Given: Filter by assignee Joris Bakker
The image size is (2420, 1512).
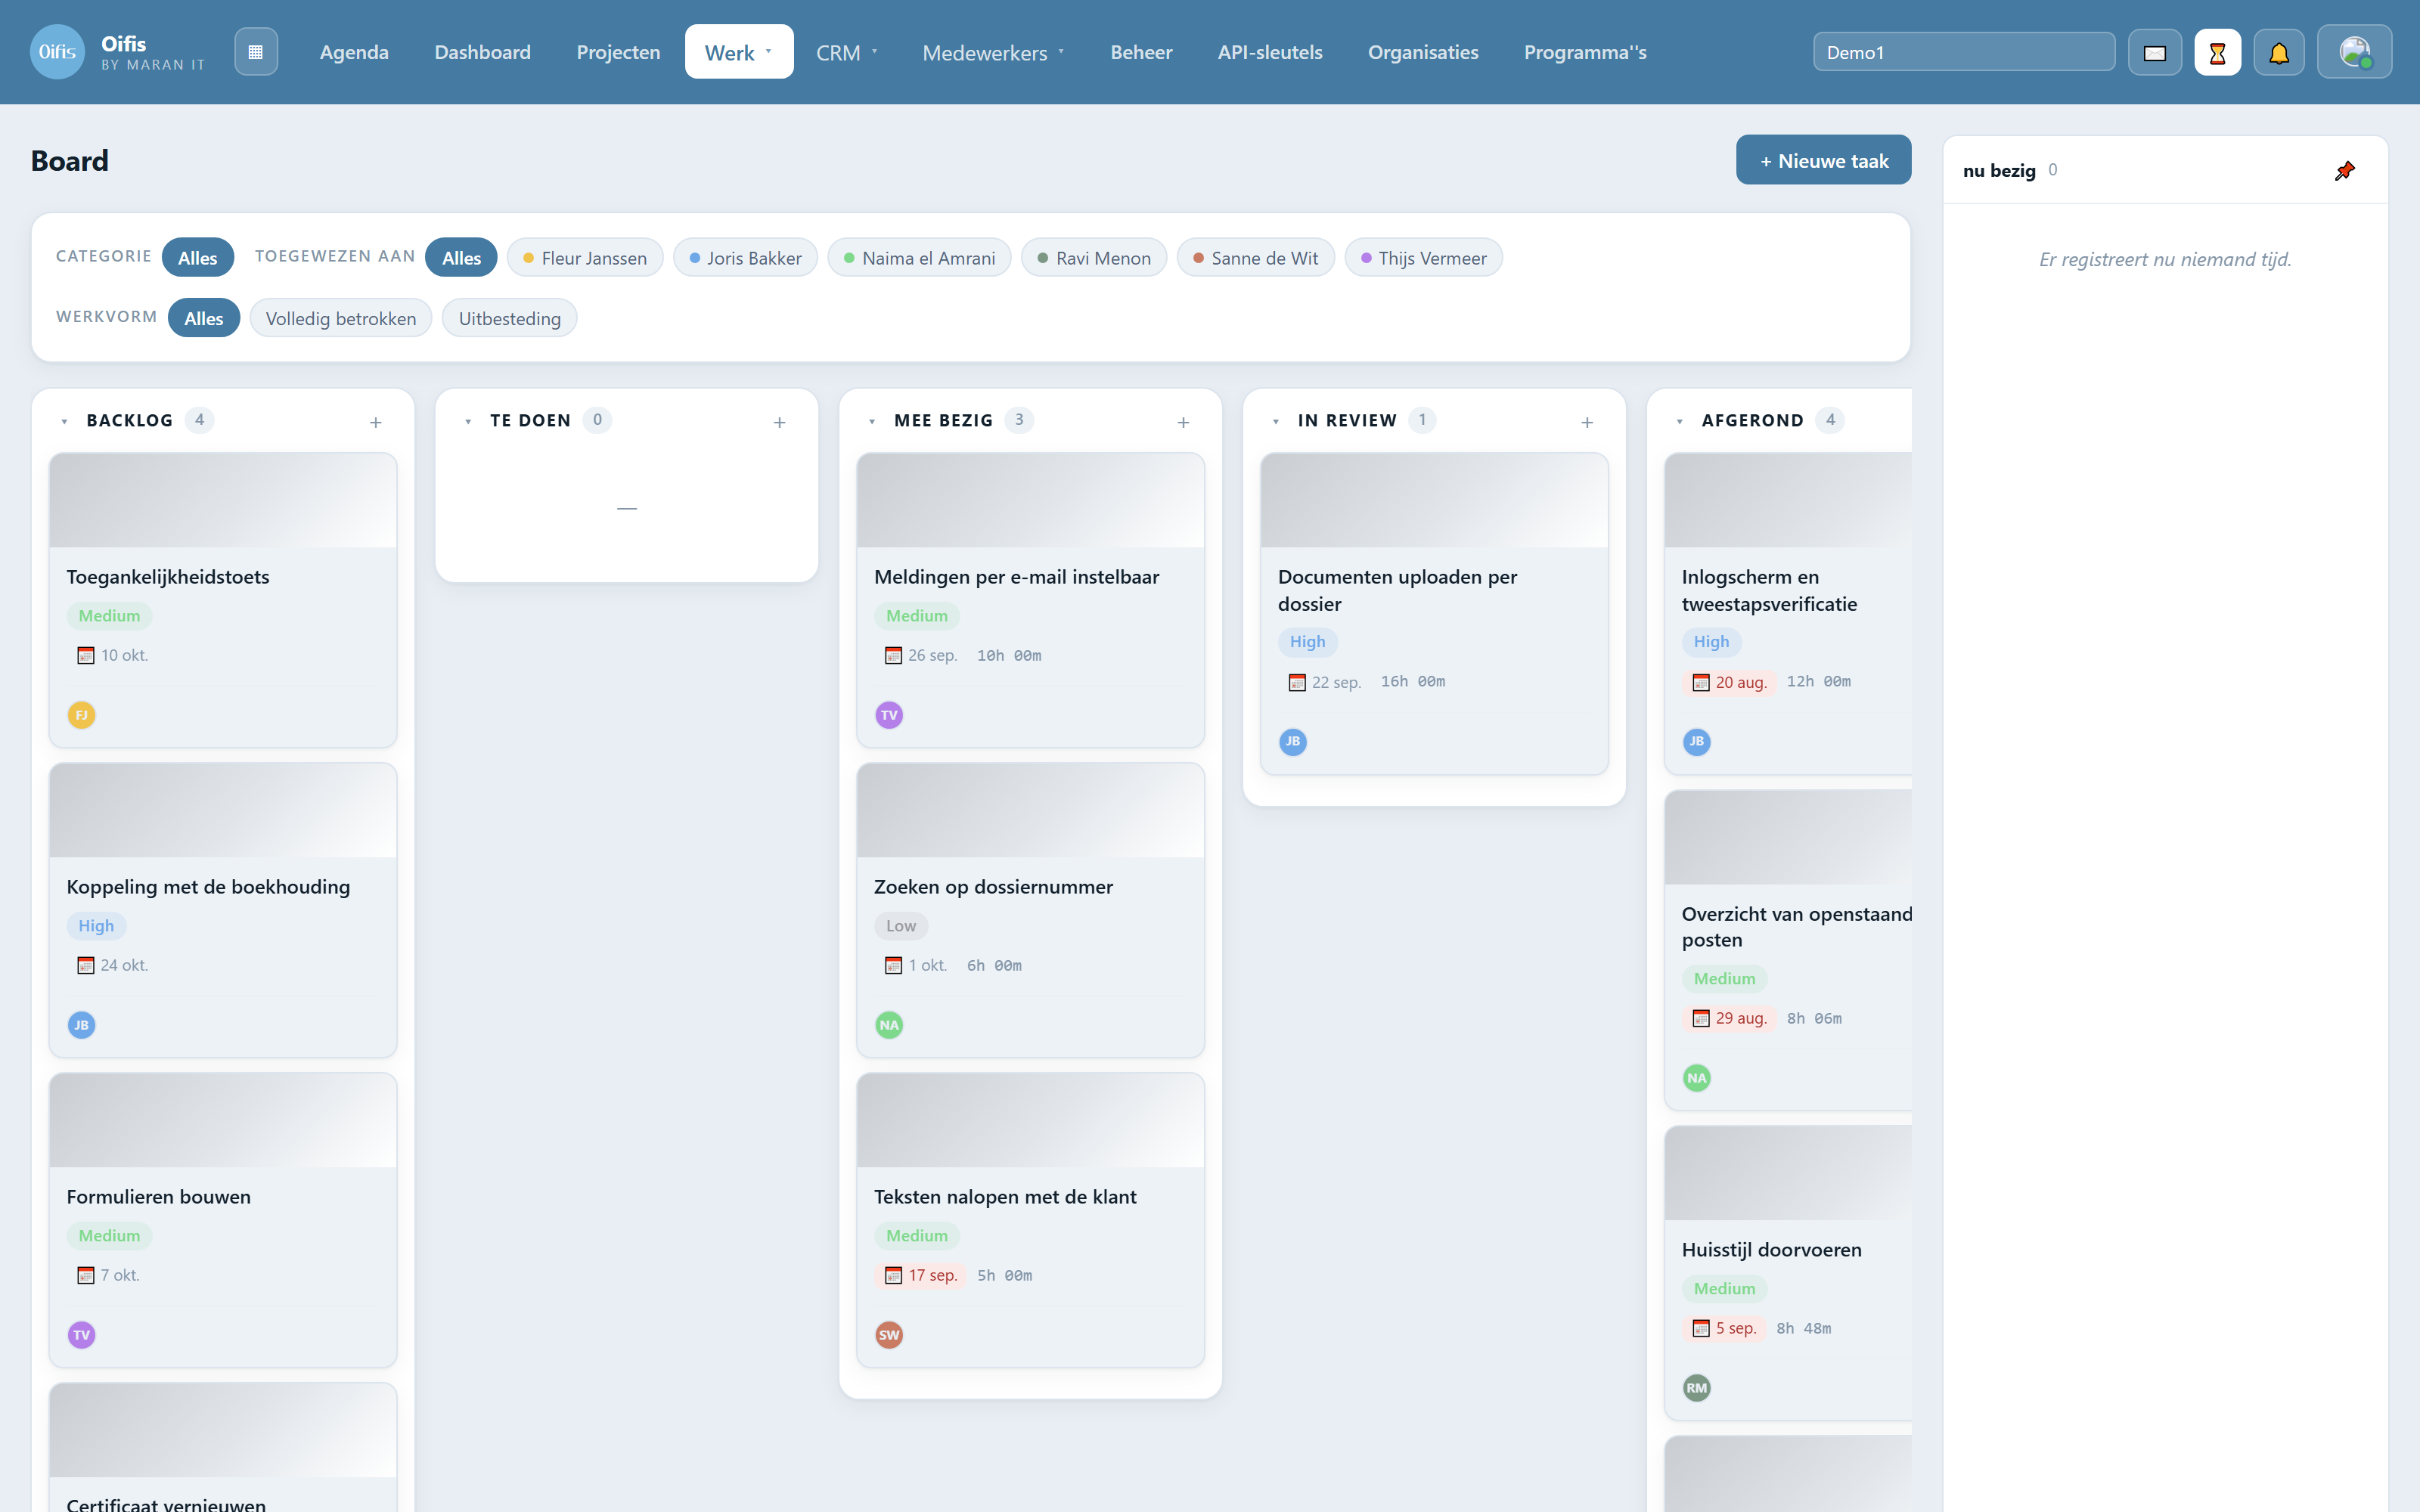Looking at the screenshot, I should point(746,258).
